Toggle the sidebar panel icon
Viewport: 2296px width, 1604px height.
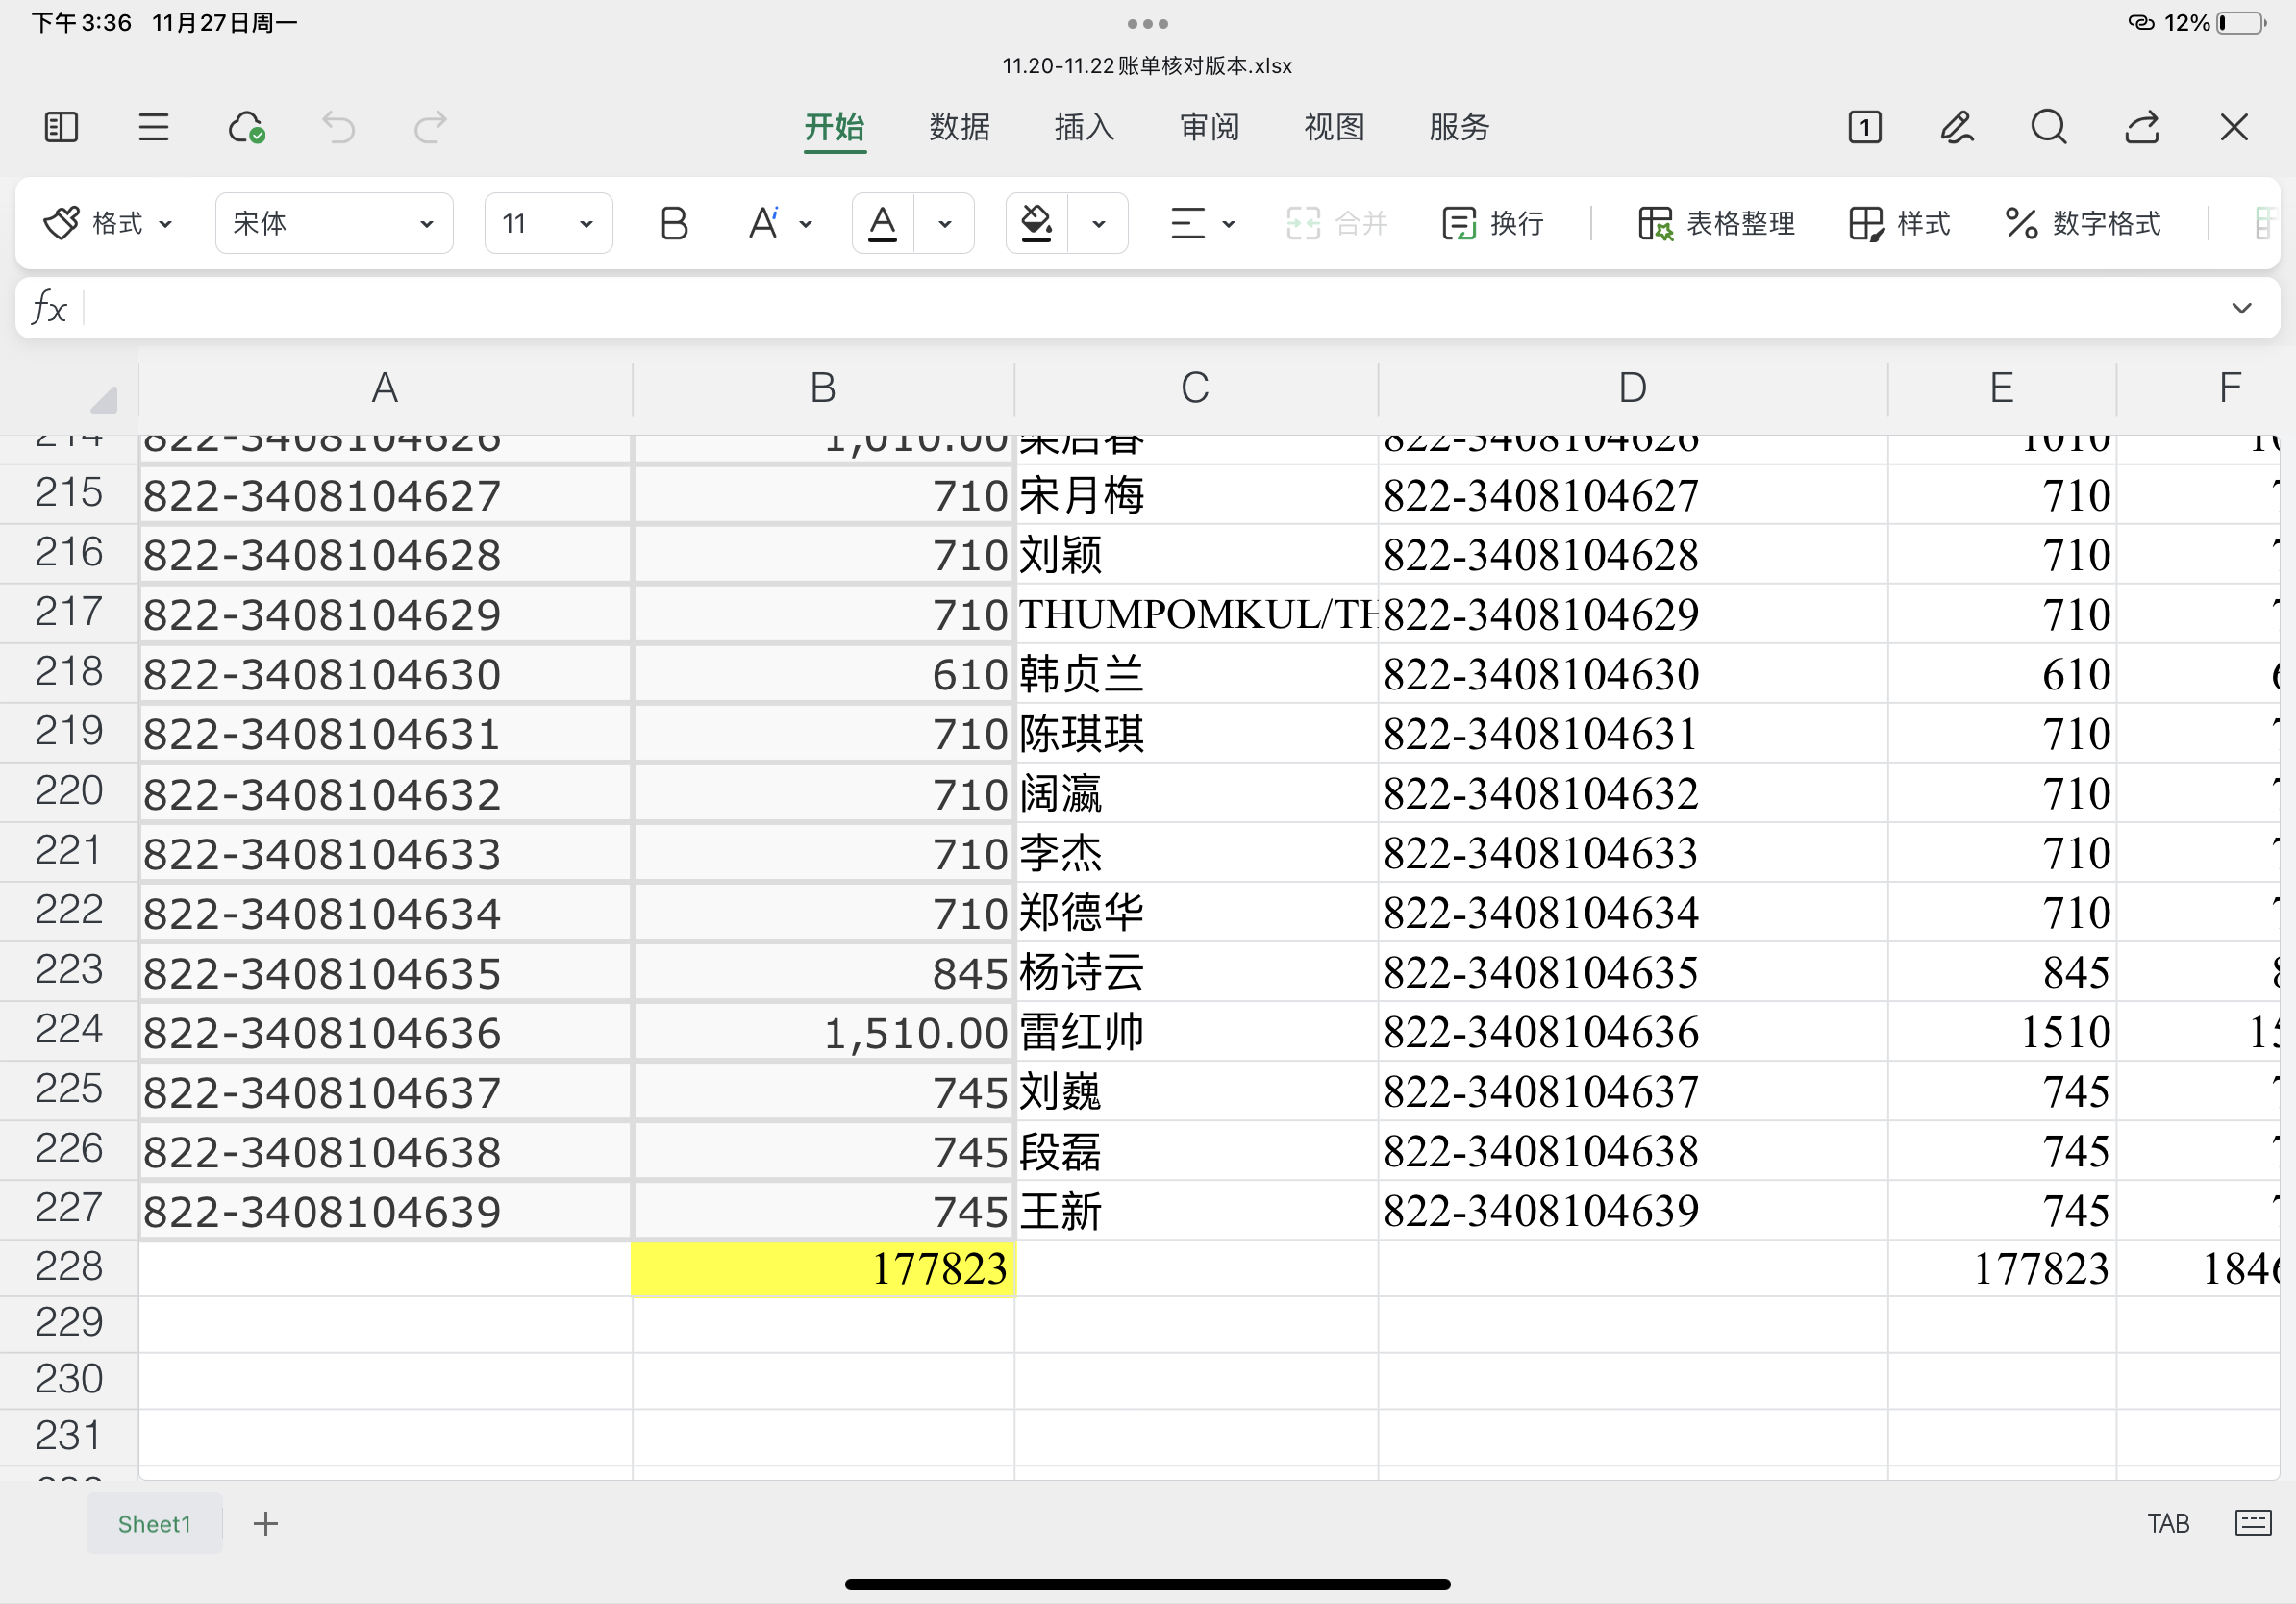(61, 127)
